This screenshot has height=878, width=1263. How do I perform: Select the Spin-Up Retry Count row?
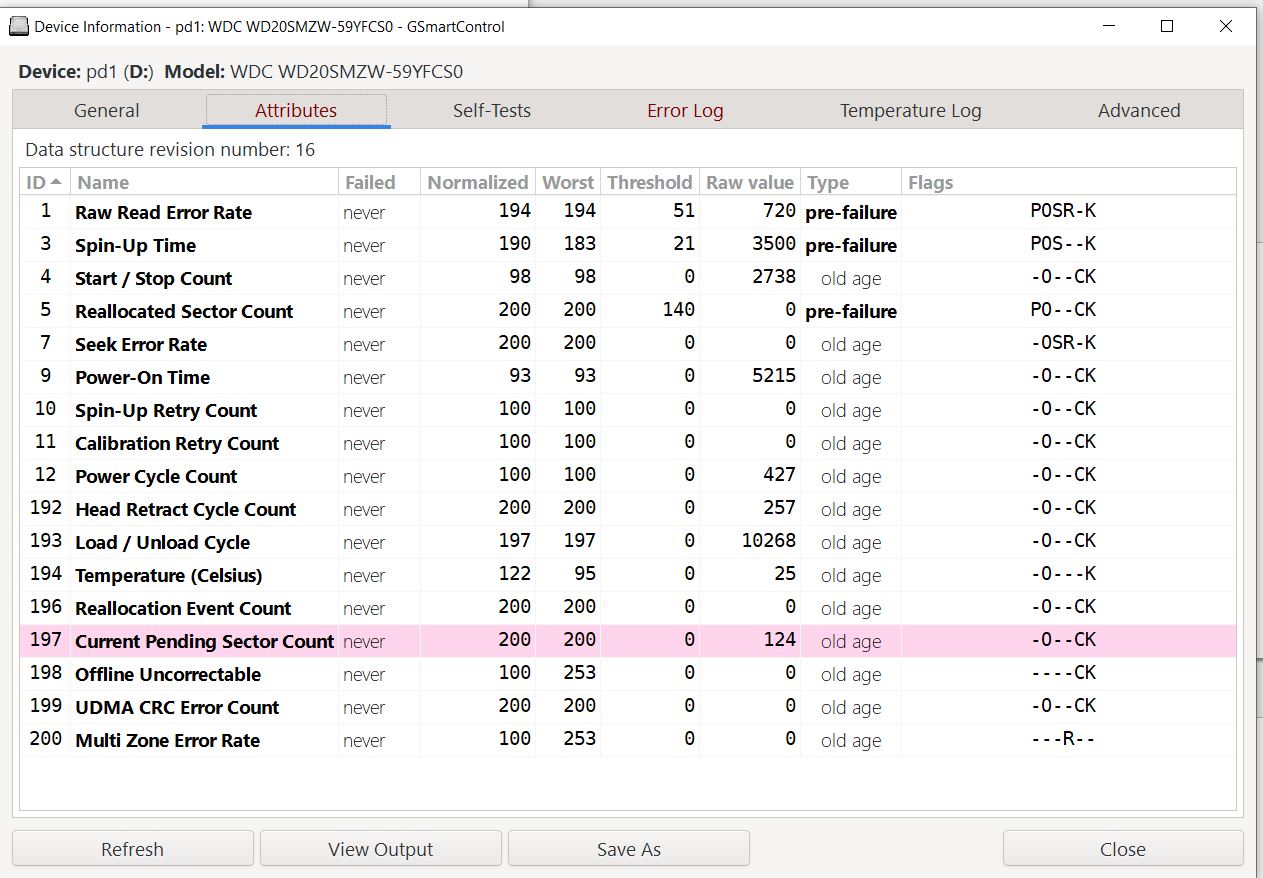click(x=628, y=410)
